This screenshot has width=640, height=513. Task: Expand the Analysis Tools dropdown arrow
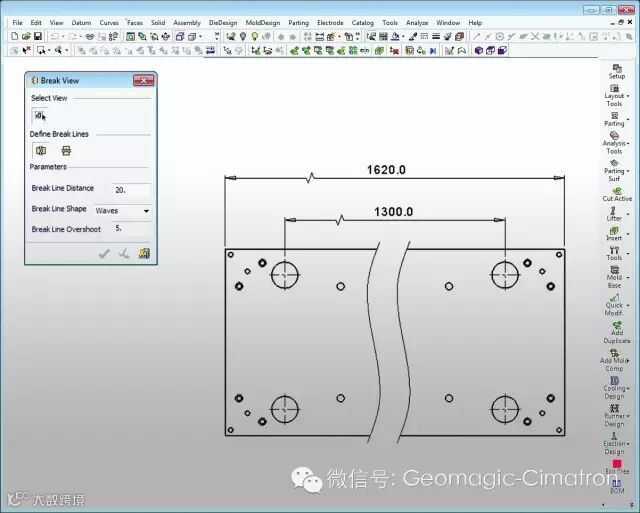pyautogui.click(x=628, y=143)
